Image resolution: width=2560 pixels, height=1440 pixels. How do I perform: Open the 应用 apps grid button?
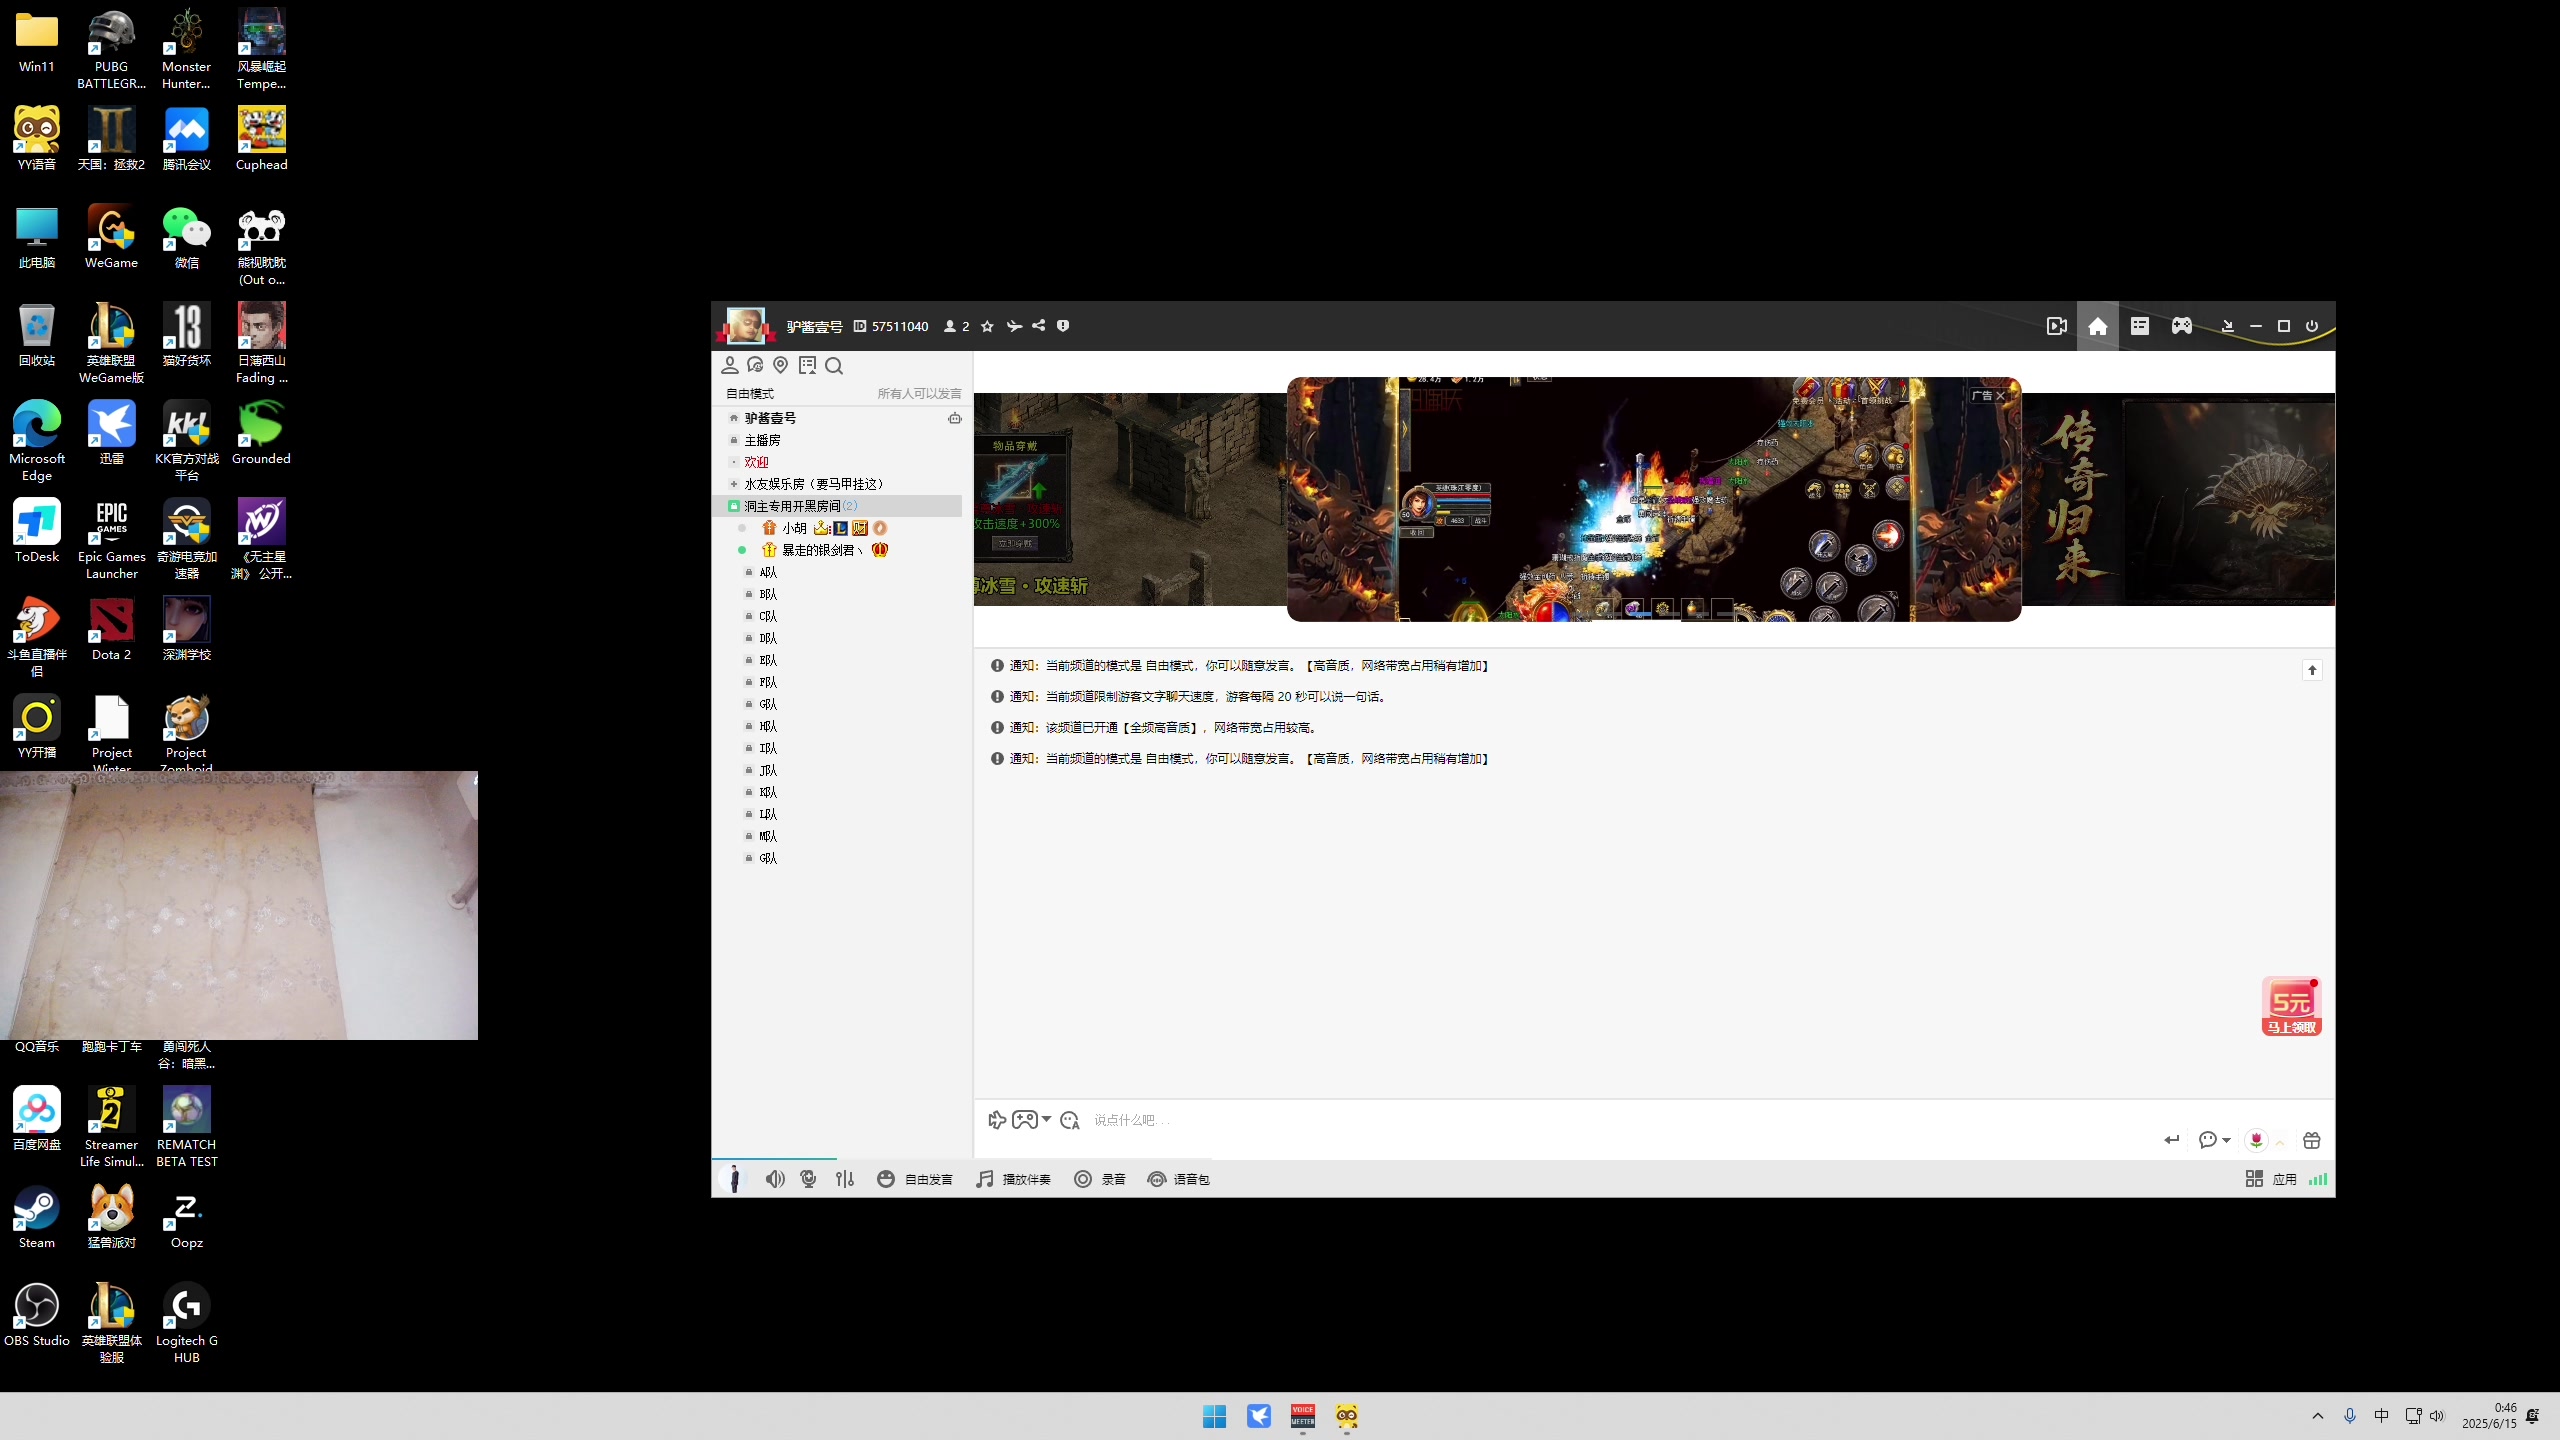coord(2271,1179)
